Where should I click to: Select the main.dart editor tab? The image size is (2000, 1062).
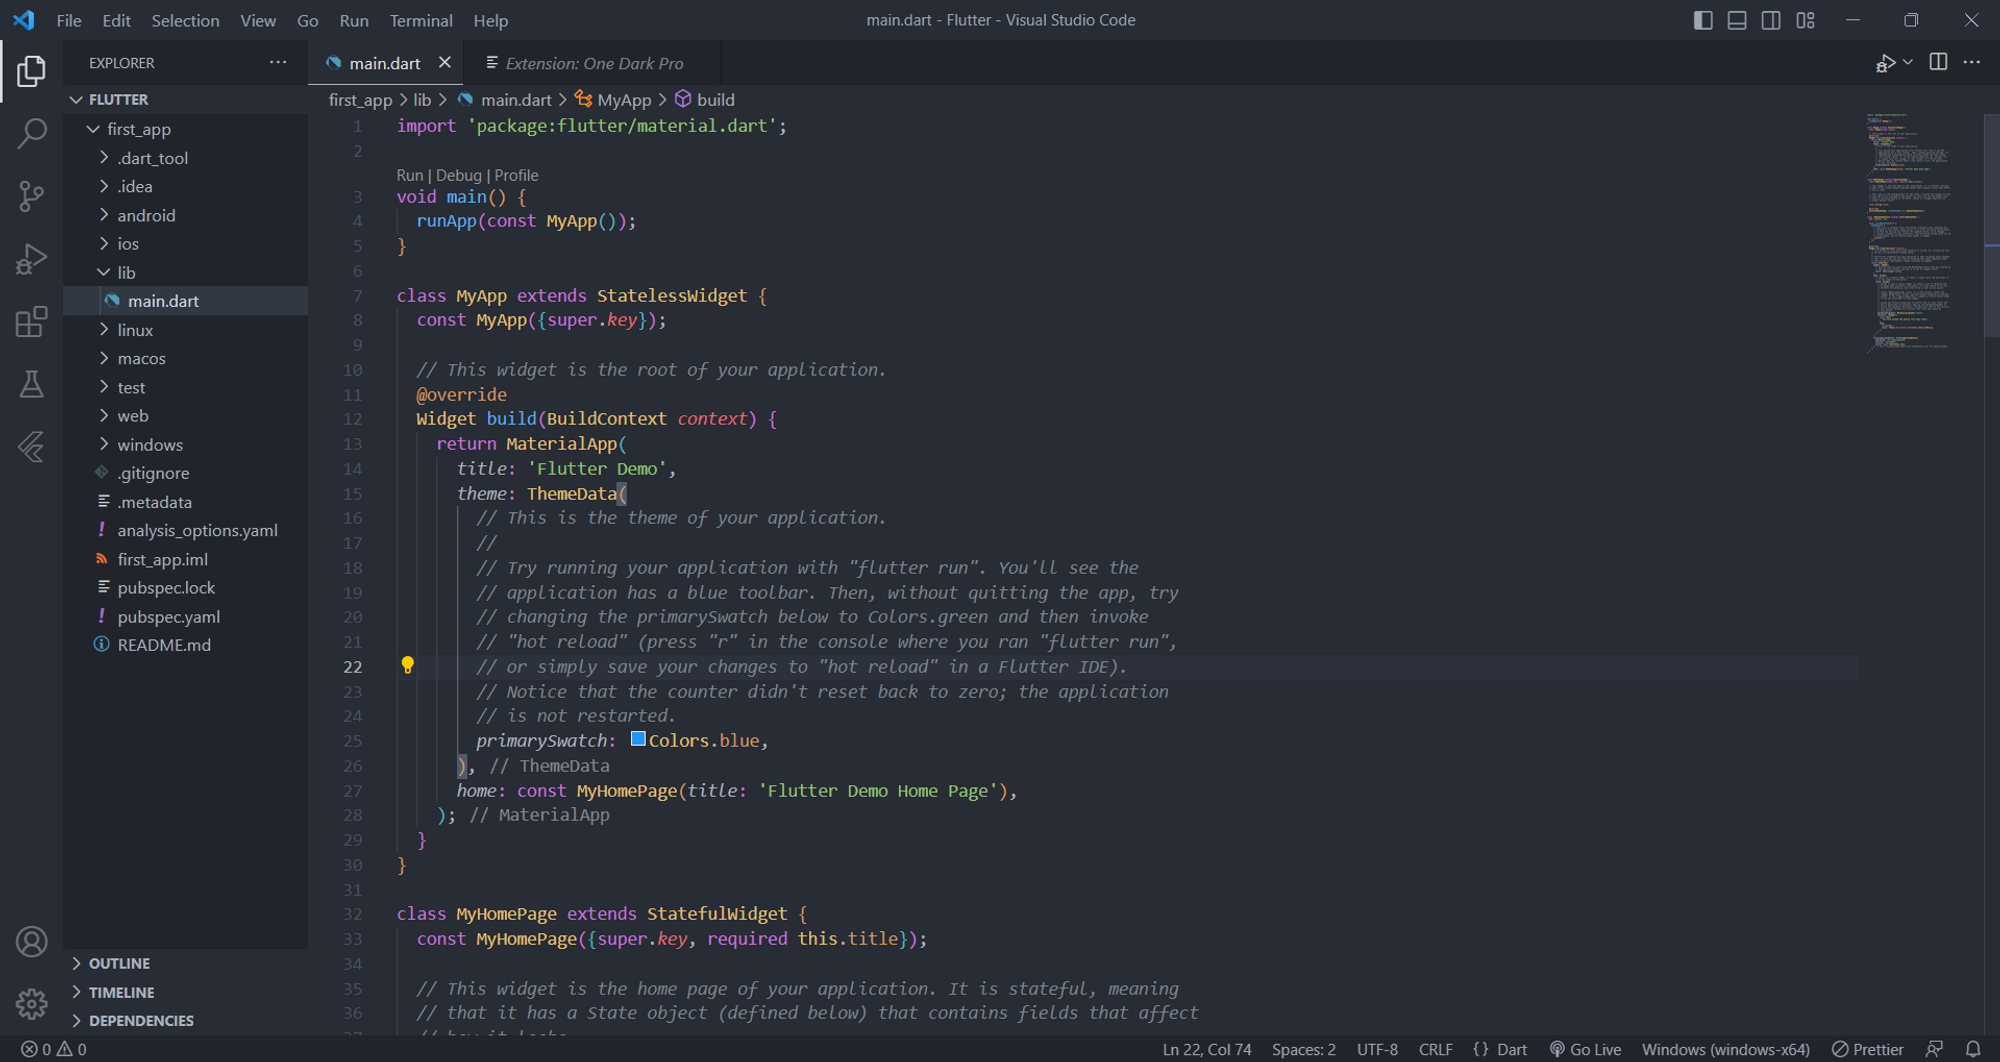point(384,63)
